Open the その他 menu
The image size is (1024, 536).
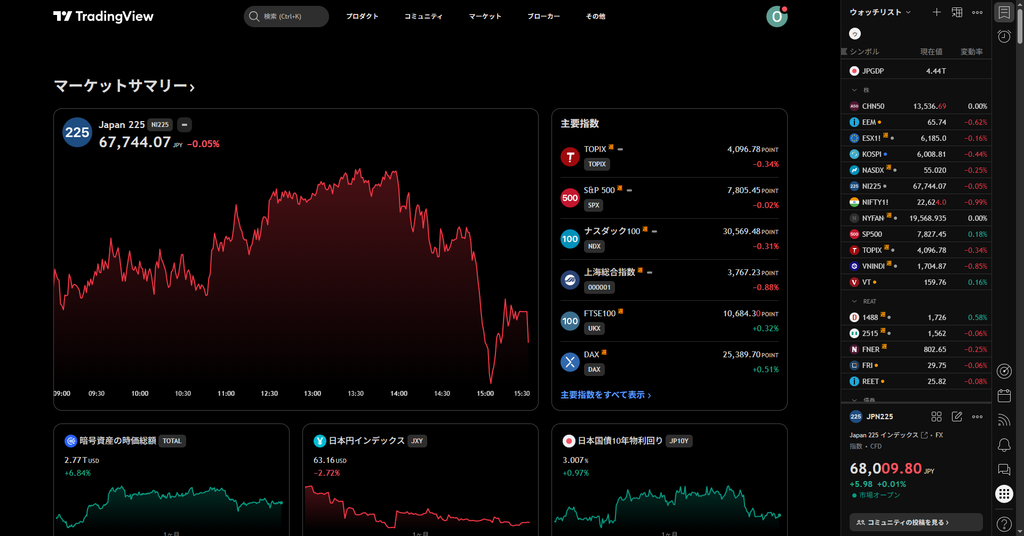tap(596, 16)
